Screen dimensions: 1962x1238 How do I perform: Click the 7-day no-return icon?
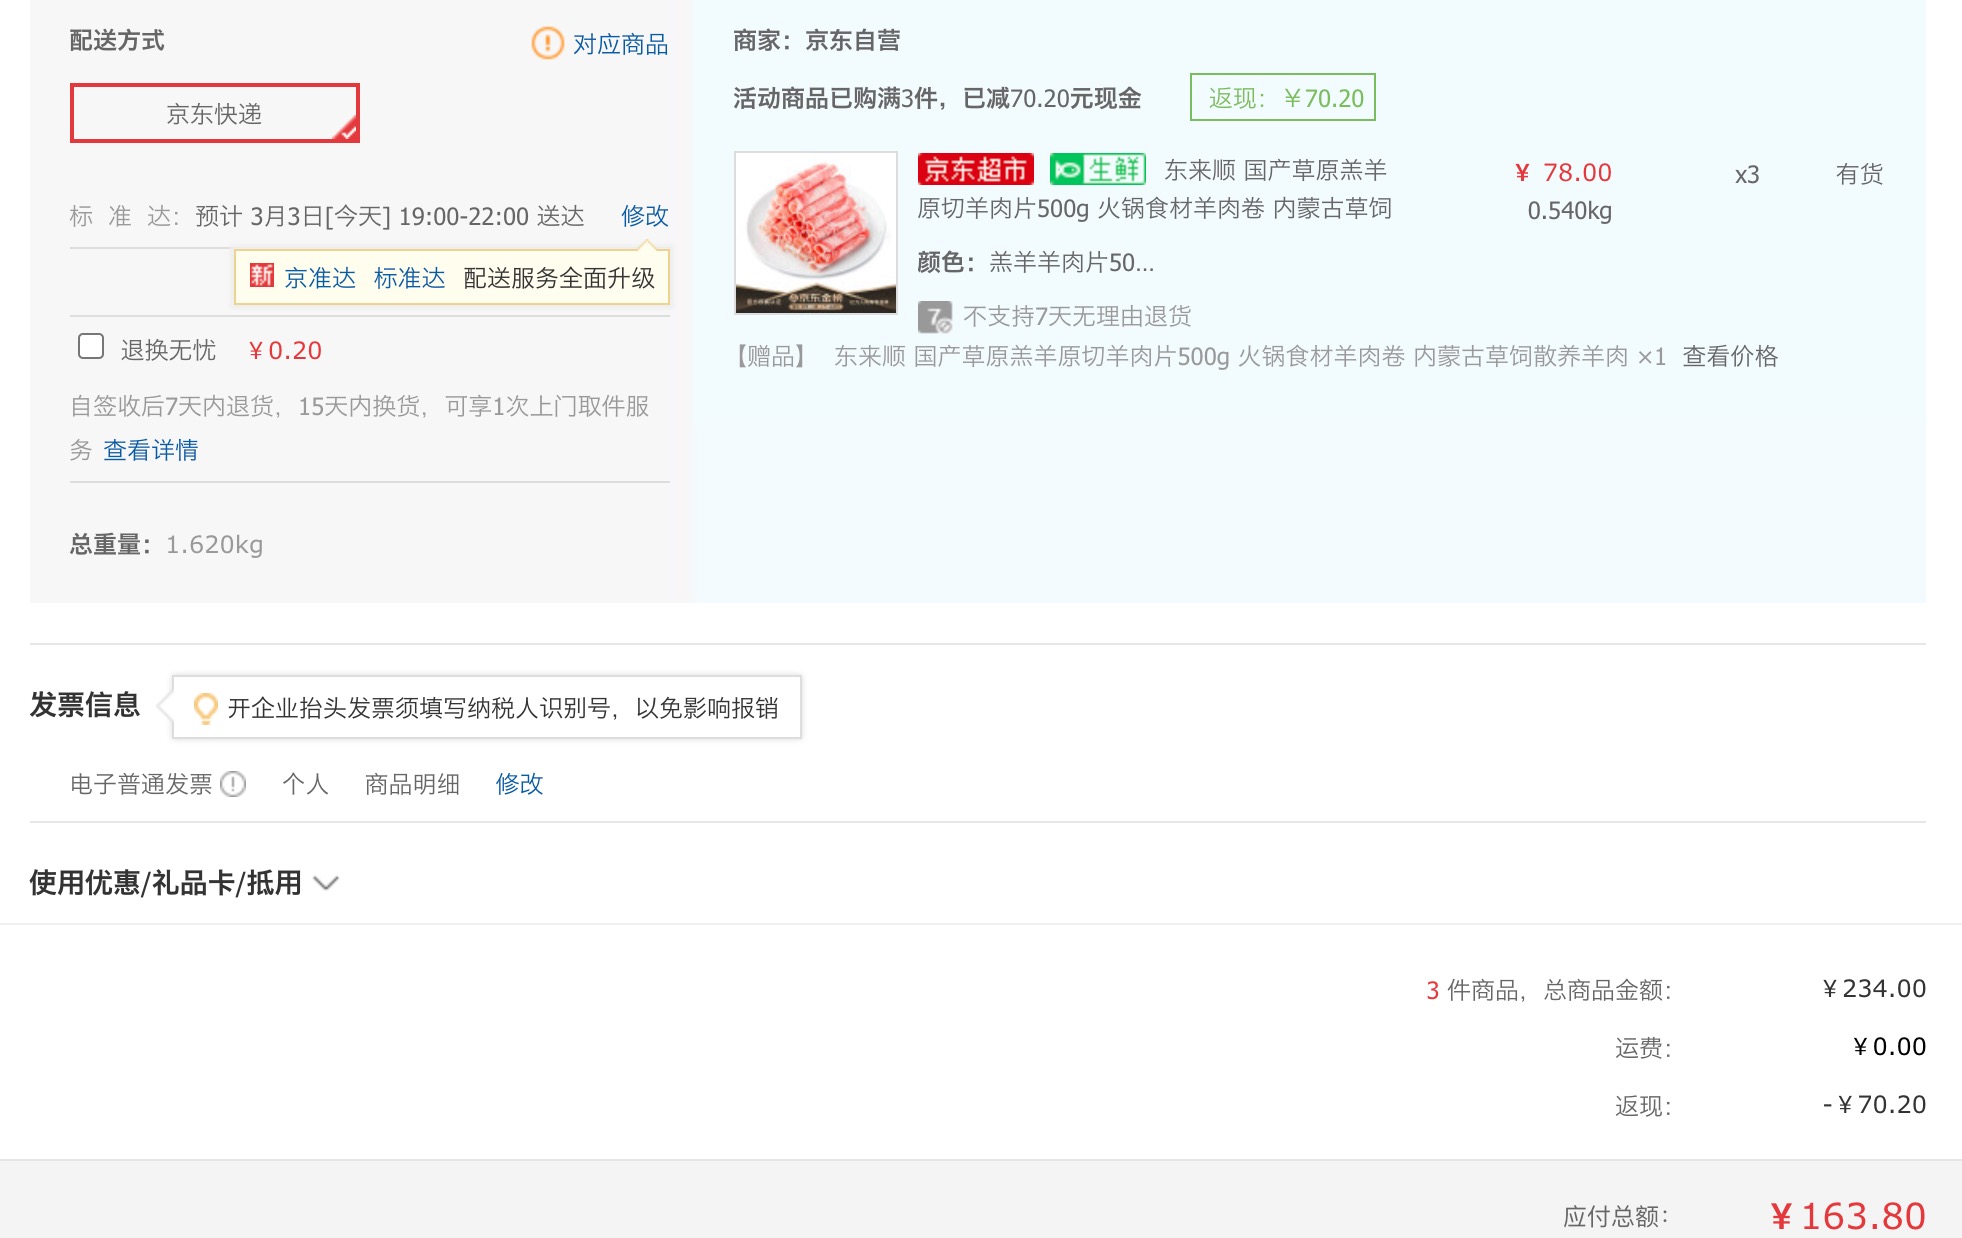point(934,317)
